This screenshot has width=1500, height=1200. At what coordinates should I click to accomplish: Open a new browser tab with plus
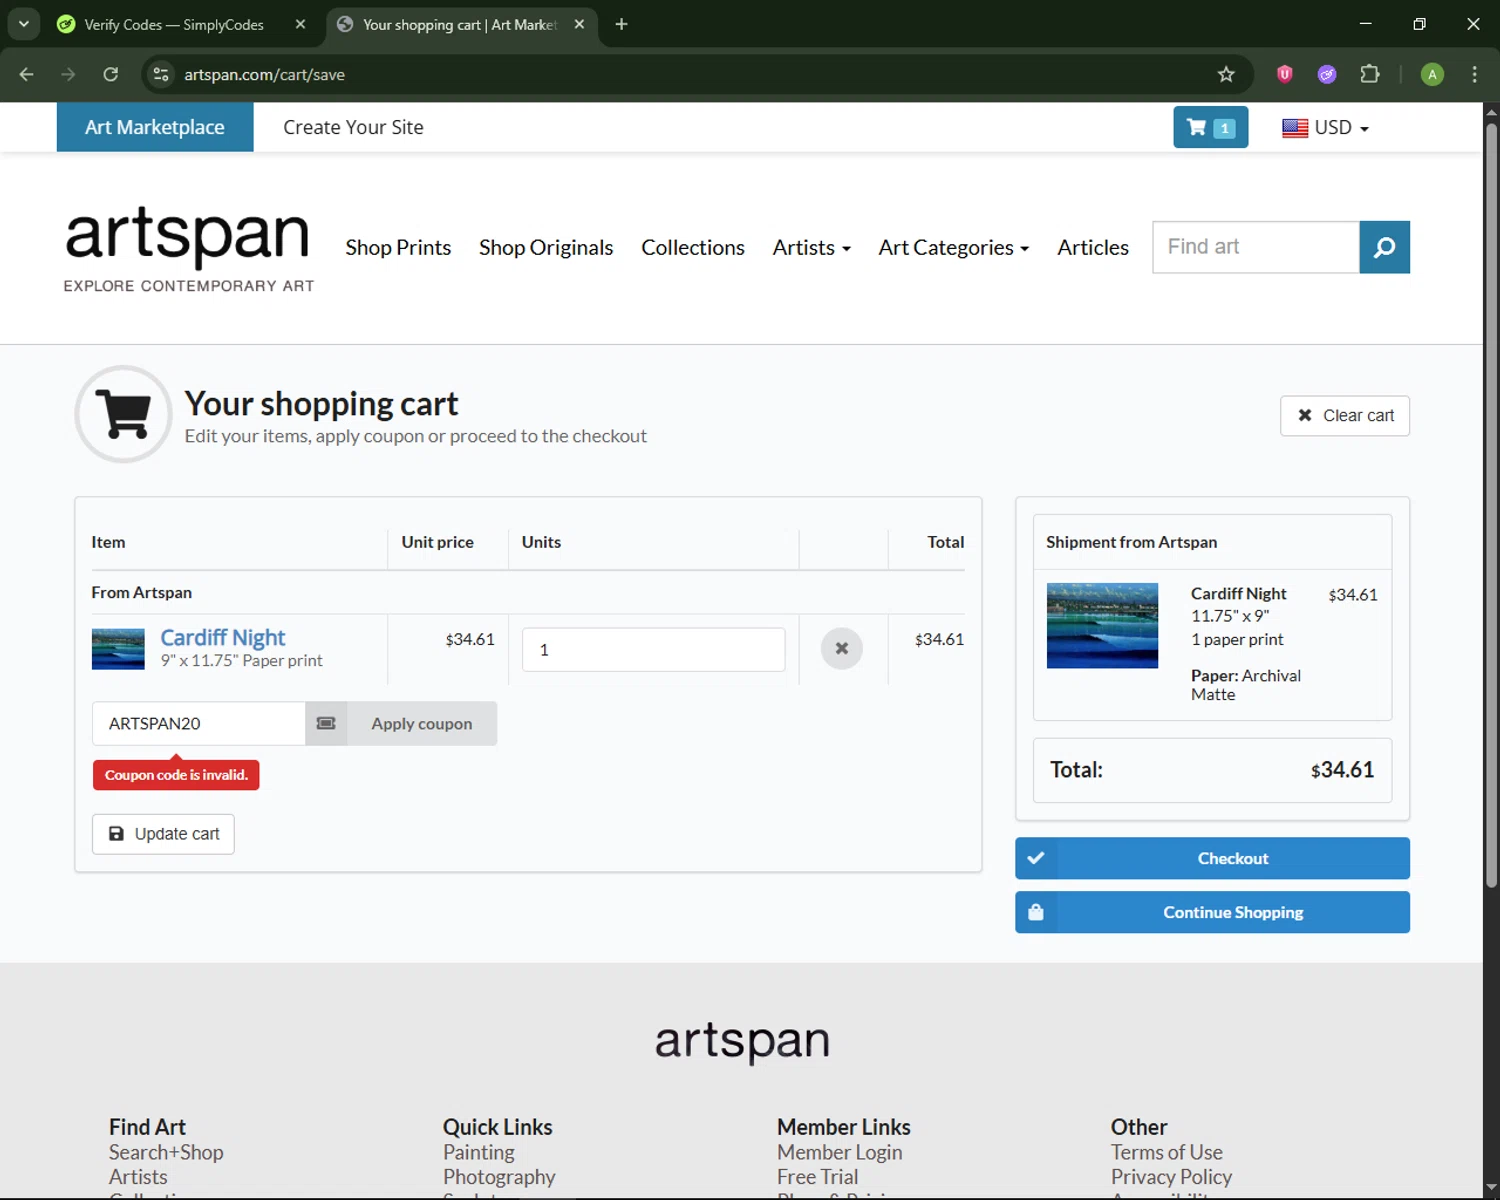[x=621, y=24]
